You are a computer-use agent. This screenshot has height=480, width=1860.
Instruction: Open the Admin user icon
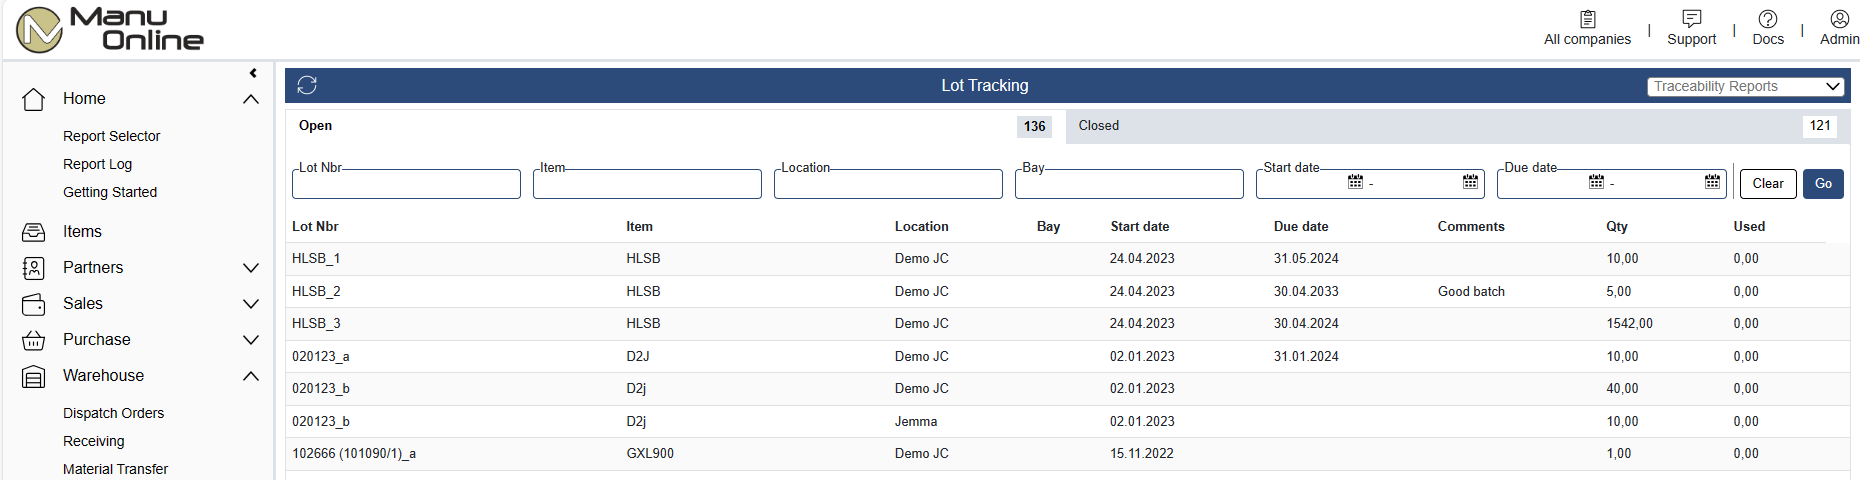[1839, 19]
